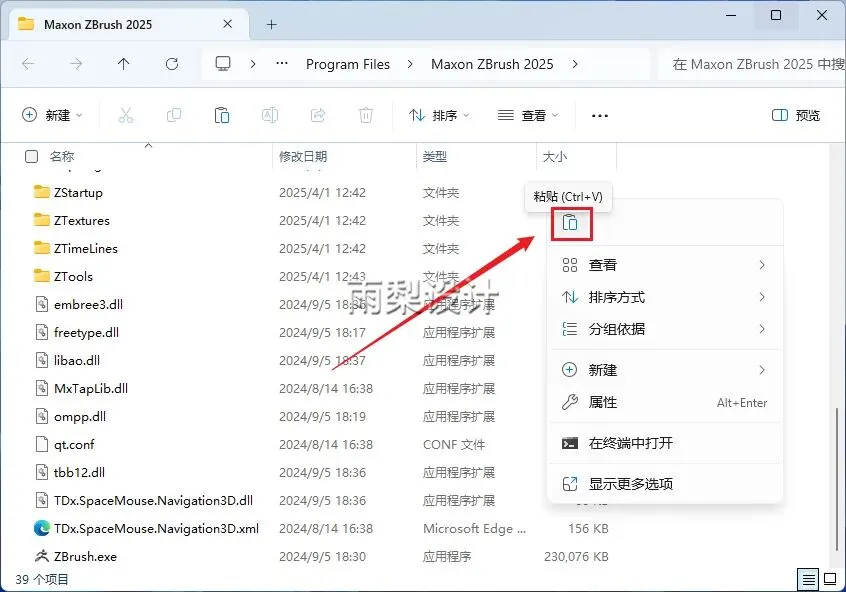Select the MxTapLib.dll file name

(x=91, y=389)
